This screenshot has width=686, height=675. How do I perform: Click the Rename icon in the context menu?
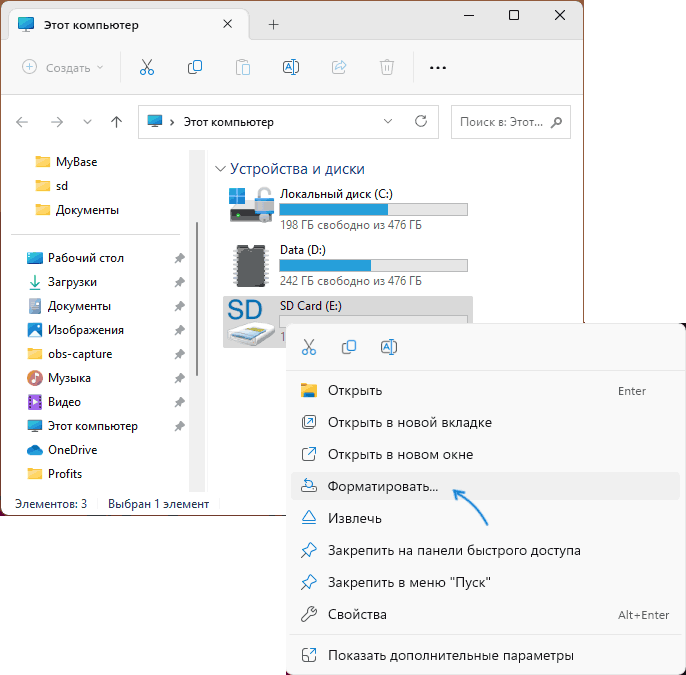tap(389, 347)
